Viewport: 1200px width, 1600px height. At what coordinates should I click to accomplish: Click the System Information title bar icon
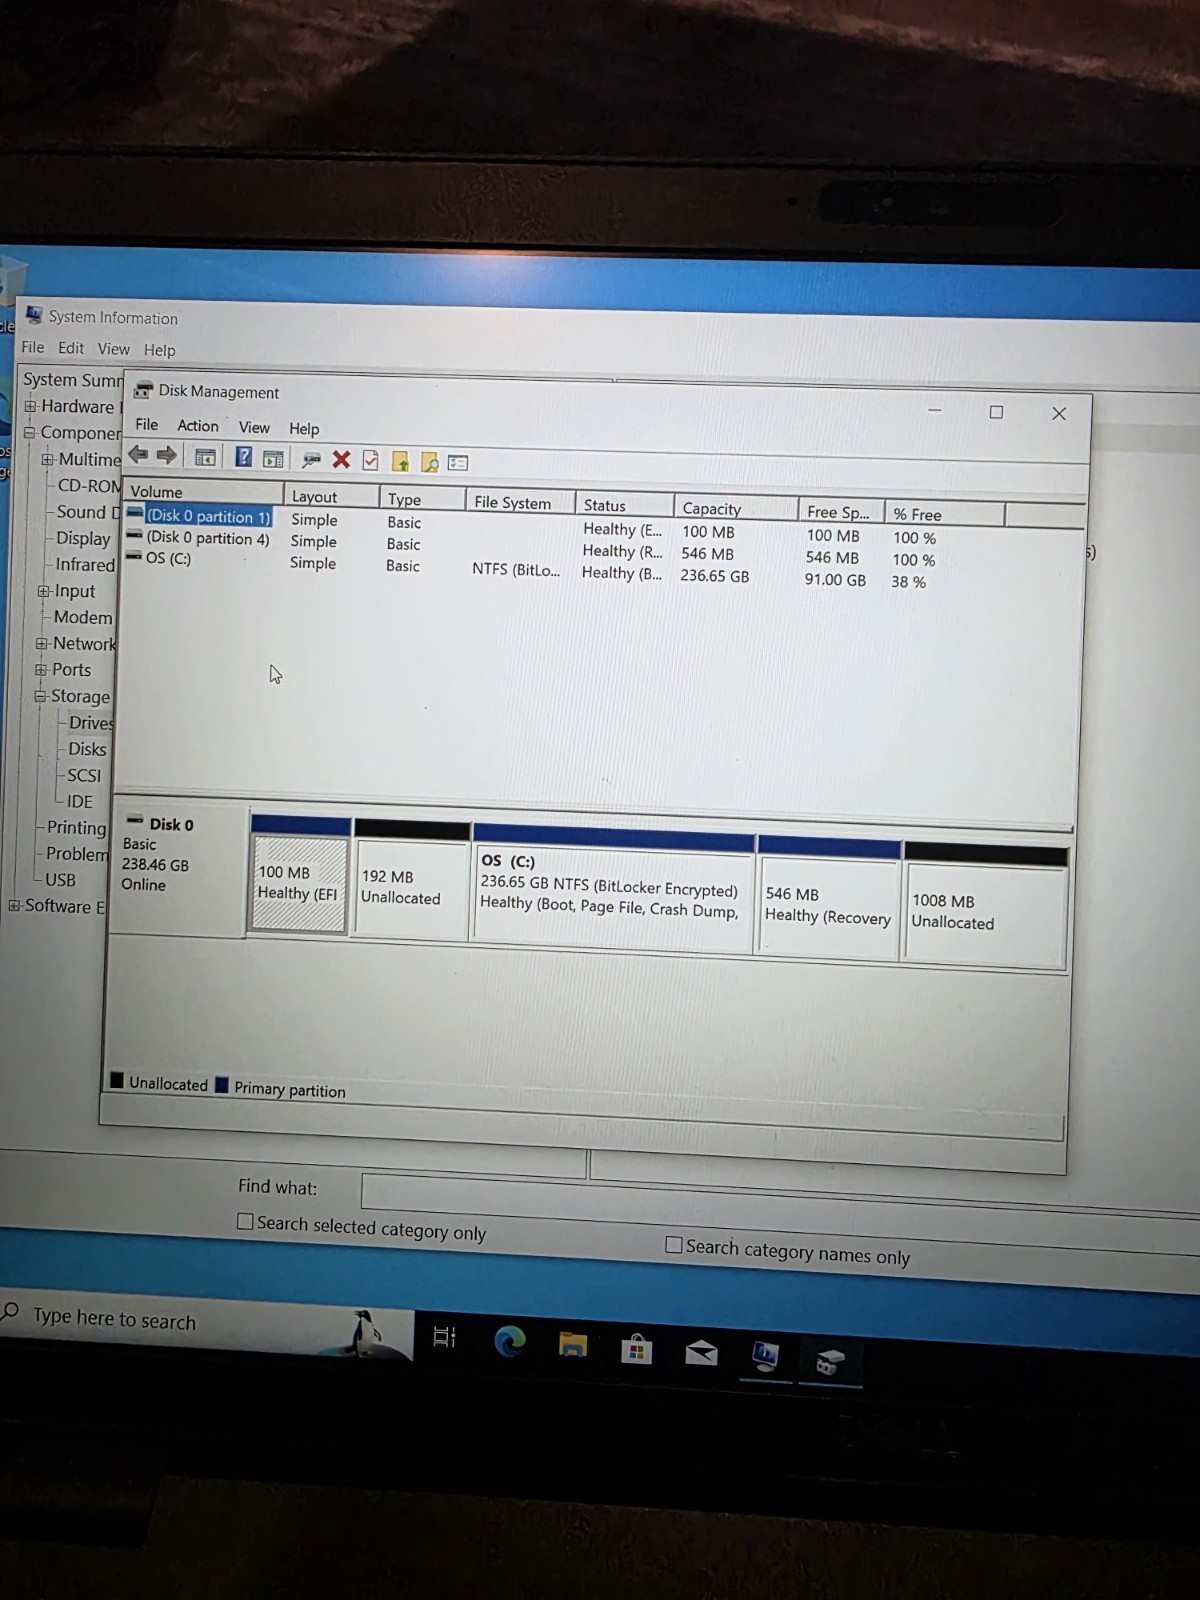point(34,315)
